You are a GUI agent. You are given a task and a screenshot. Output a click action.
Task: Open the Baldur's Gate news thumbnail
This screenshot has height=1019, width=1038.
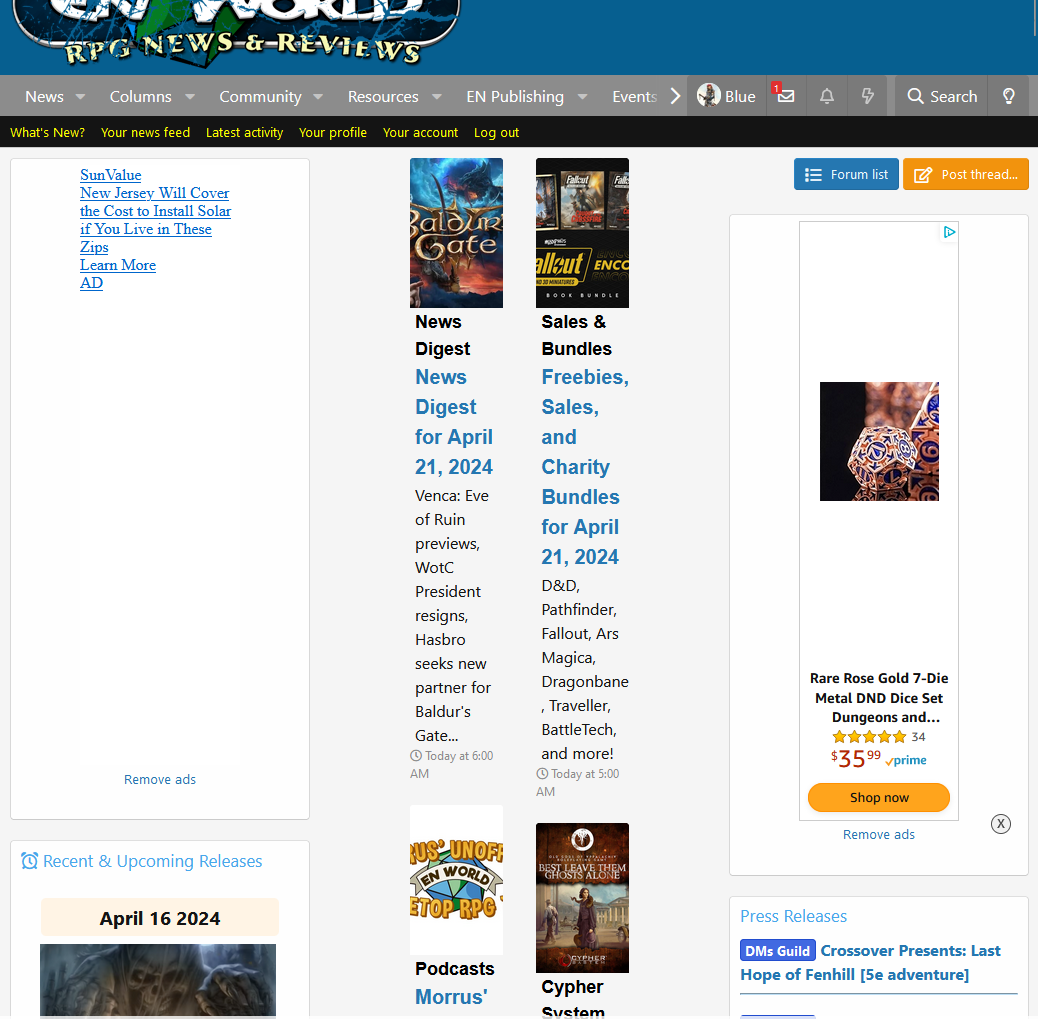tap(456, 233)
